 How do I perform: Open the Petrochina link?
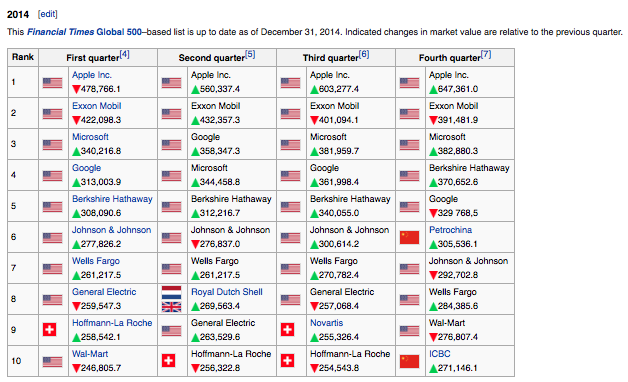pyautogui.click(x=450, y=230)
